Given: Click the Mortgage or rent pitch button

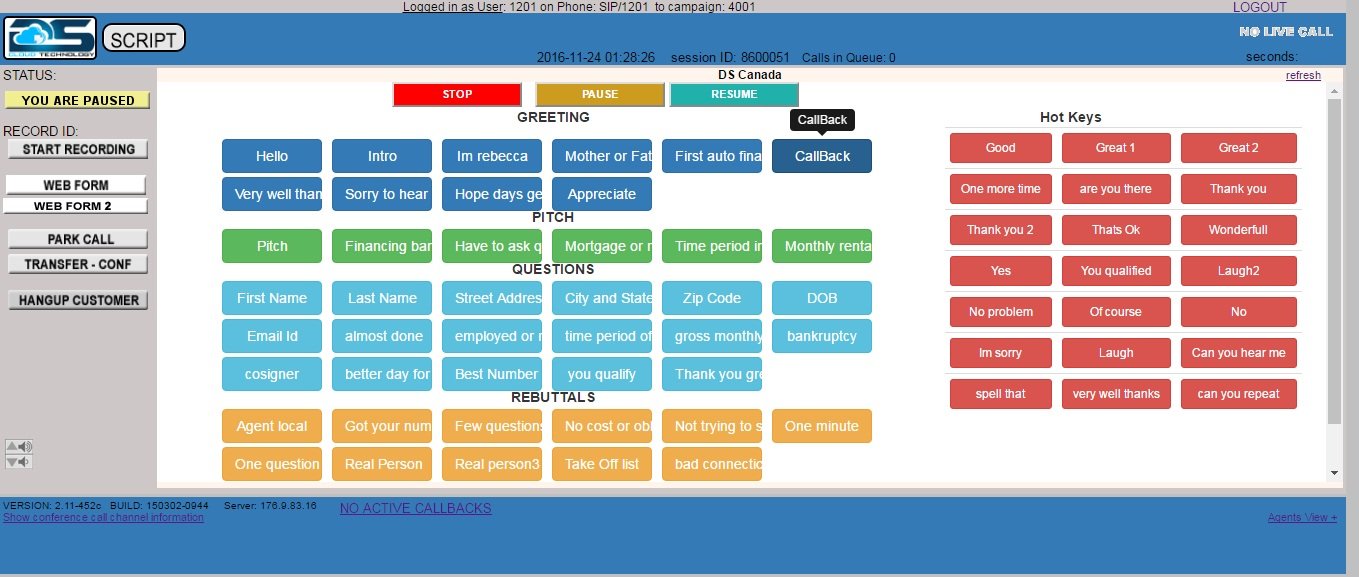Looking at the screenshot, I should coord(601,246).
